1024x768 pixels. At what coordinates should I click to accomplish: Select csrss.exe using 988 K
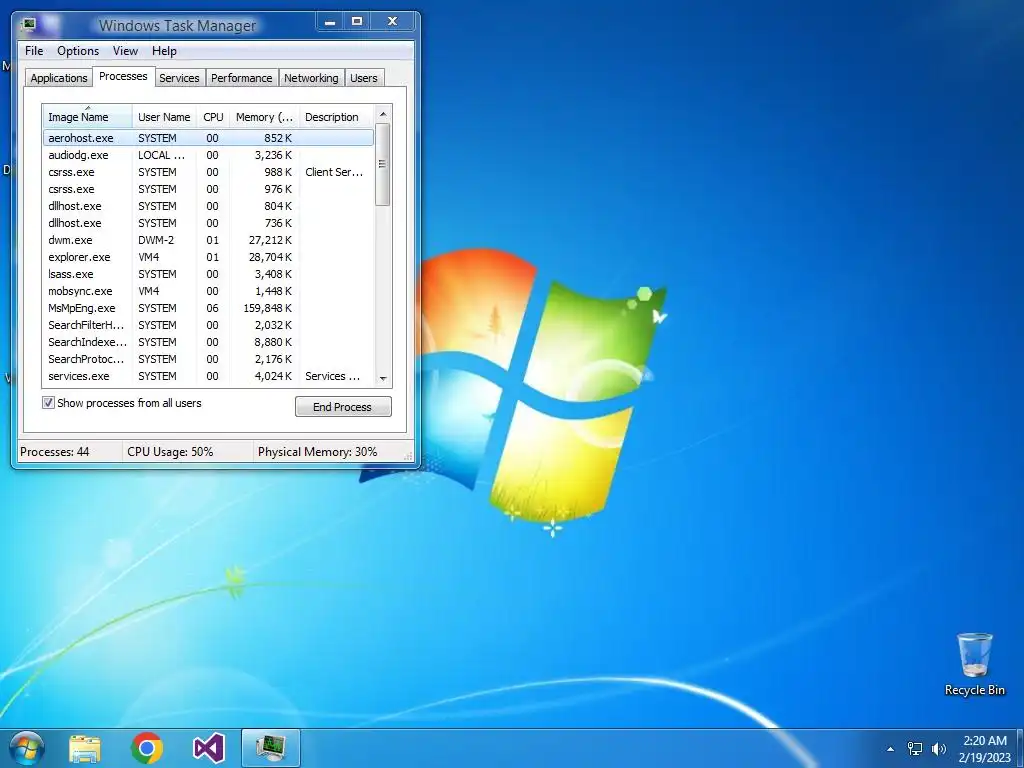tap(208, 172)
